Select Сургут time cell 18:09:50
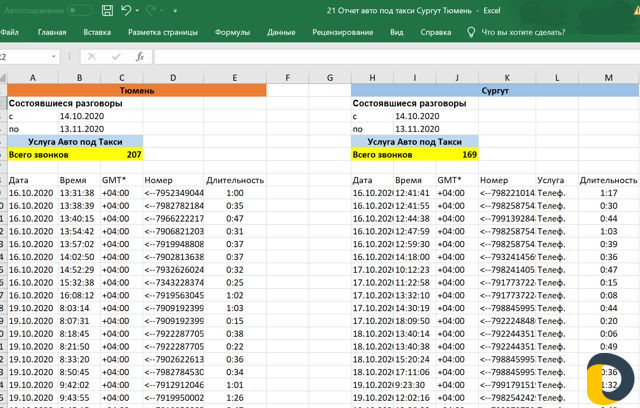The width and height of the screenshot is (640, 408). 415,321
